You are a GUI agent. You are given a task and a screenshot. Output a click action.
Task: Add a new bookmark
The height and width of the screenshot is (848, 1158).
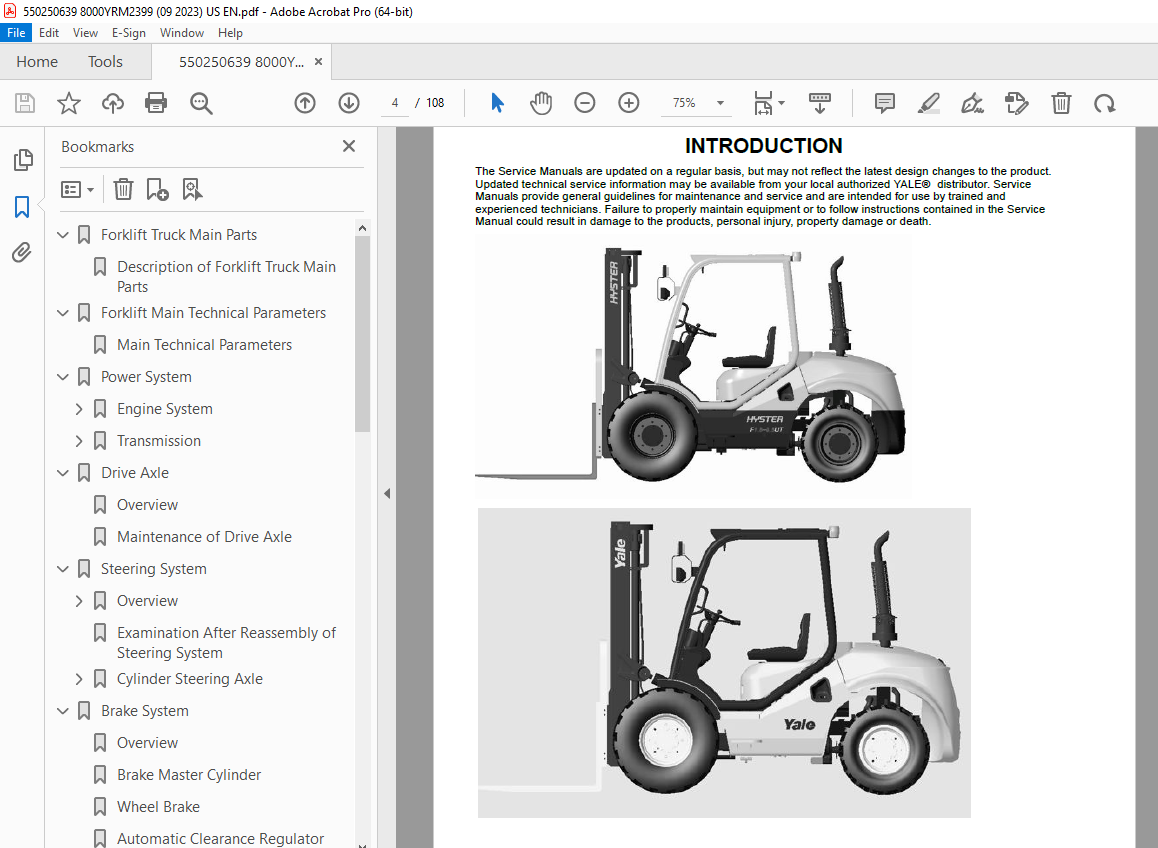pos(157,190)
